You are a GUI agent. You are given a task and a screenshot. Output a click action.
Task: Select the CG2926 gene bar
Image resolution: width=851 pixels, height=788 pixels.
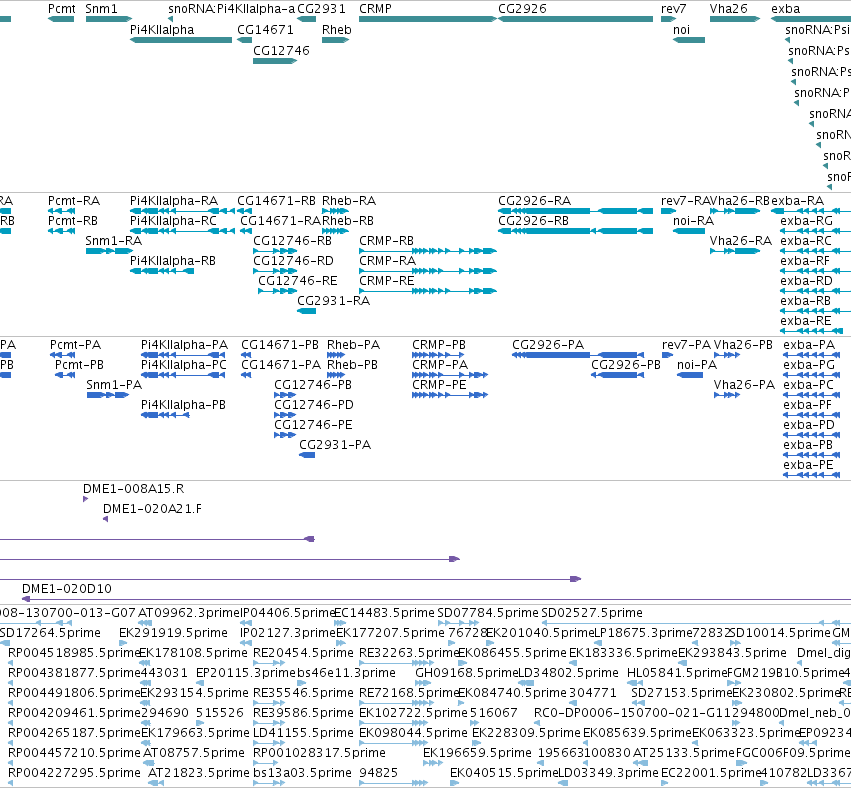[575, 19]
